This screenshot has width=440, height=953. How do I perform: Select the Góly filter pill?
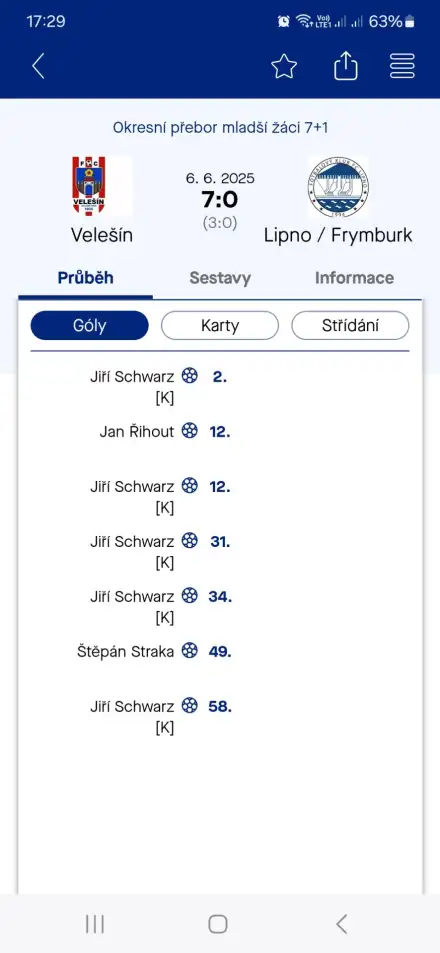click(x=89, y=325)
